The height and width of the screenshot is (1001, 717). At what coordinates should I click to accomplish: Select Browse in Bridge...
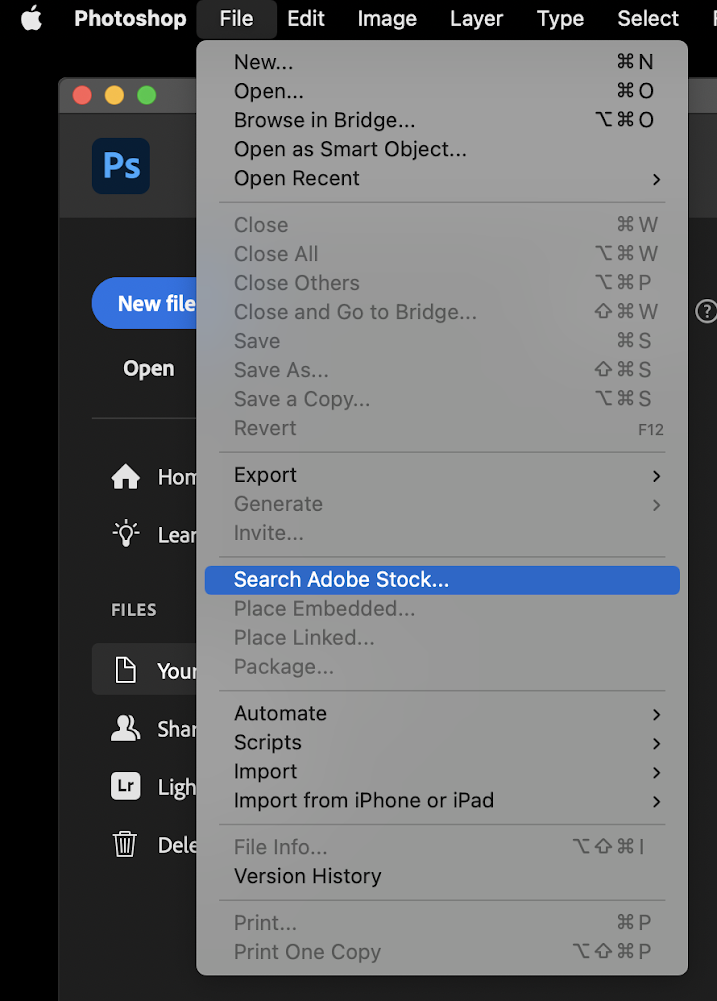[442, 120]
